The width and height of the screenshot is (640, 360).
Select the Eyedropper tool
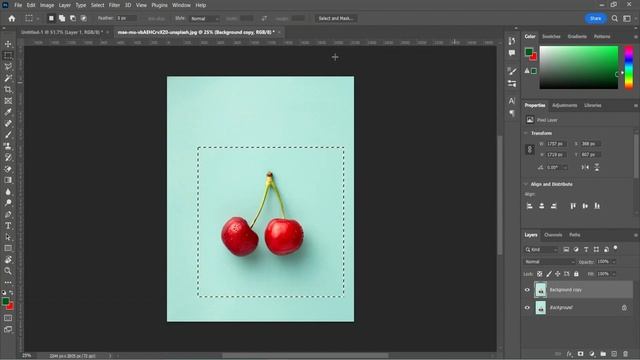coord(8,112)
